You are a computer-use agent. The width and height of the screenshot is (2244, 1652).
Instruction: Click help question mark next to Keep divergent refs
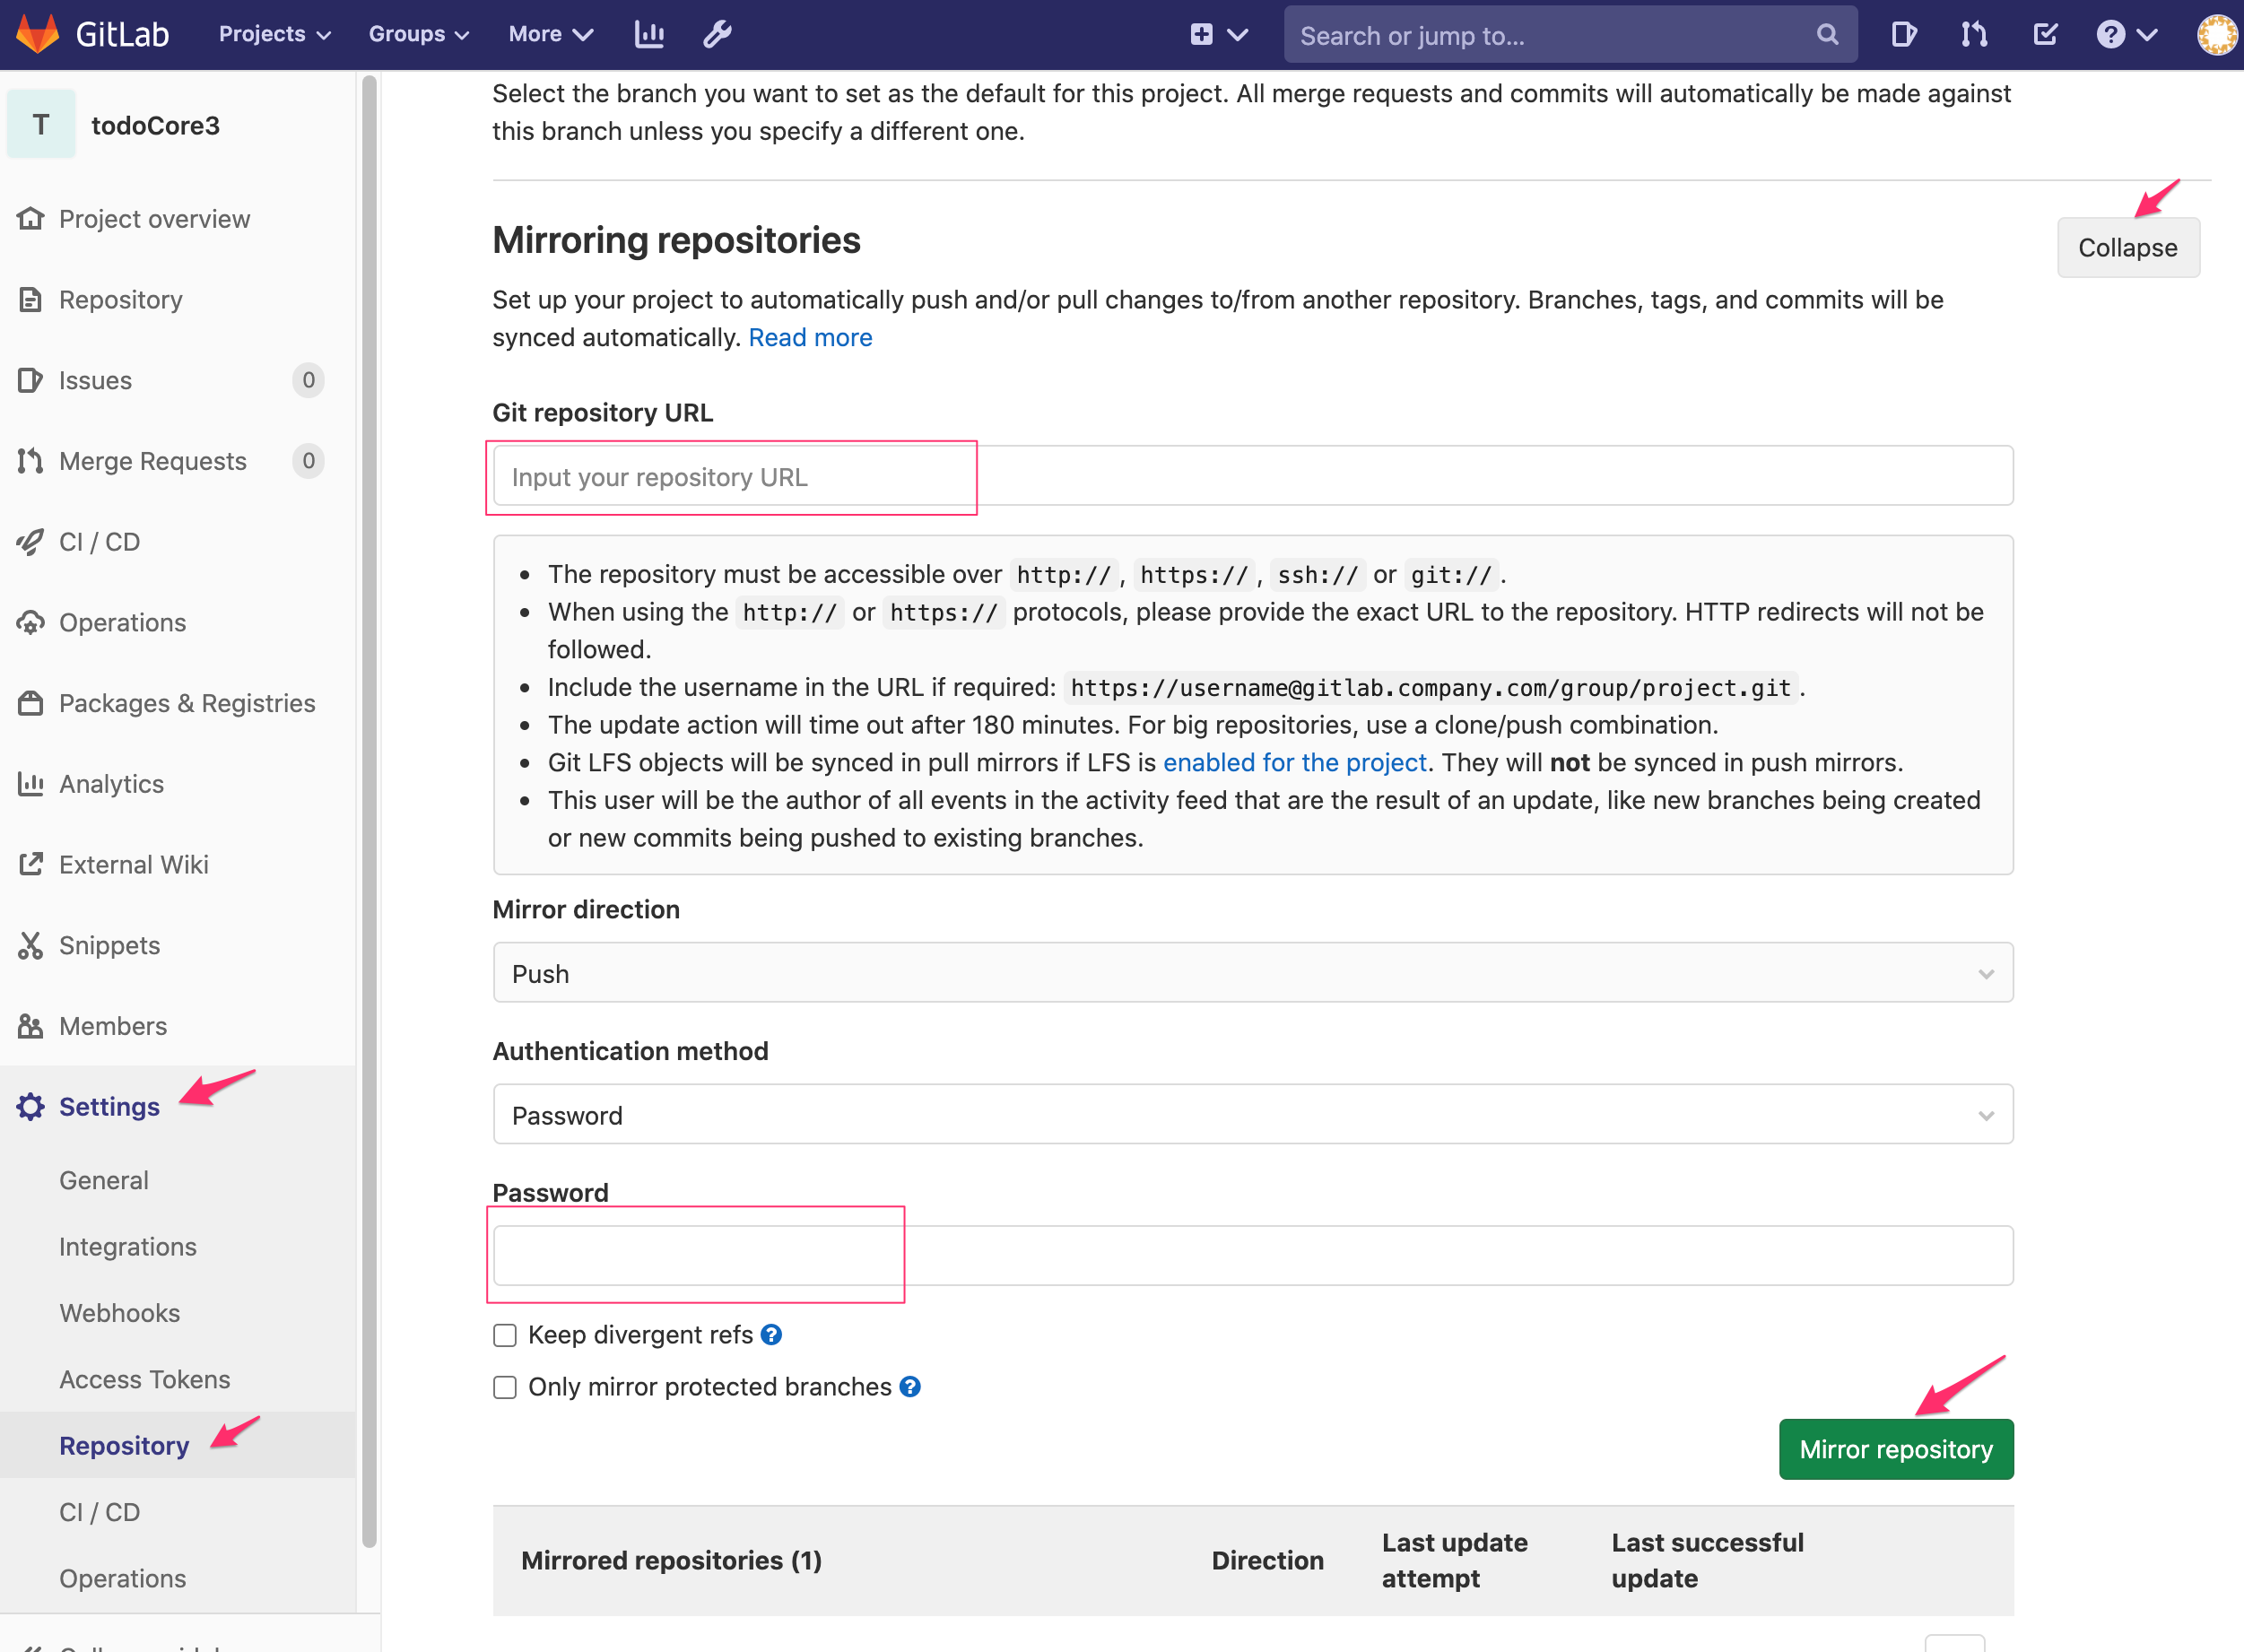coord(771,1335)
